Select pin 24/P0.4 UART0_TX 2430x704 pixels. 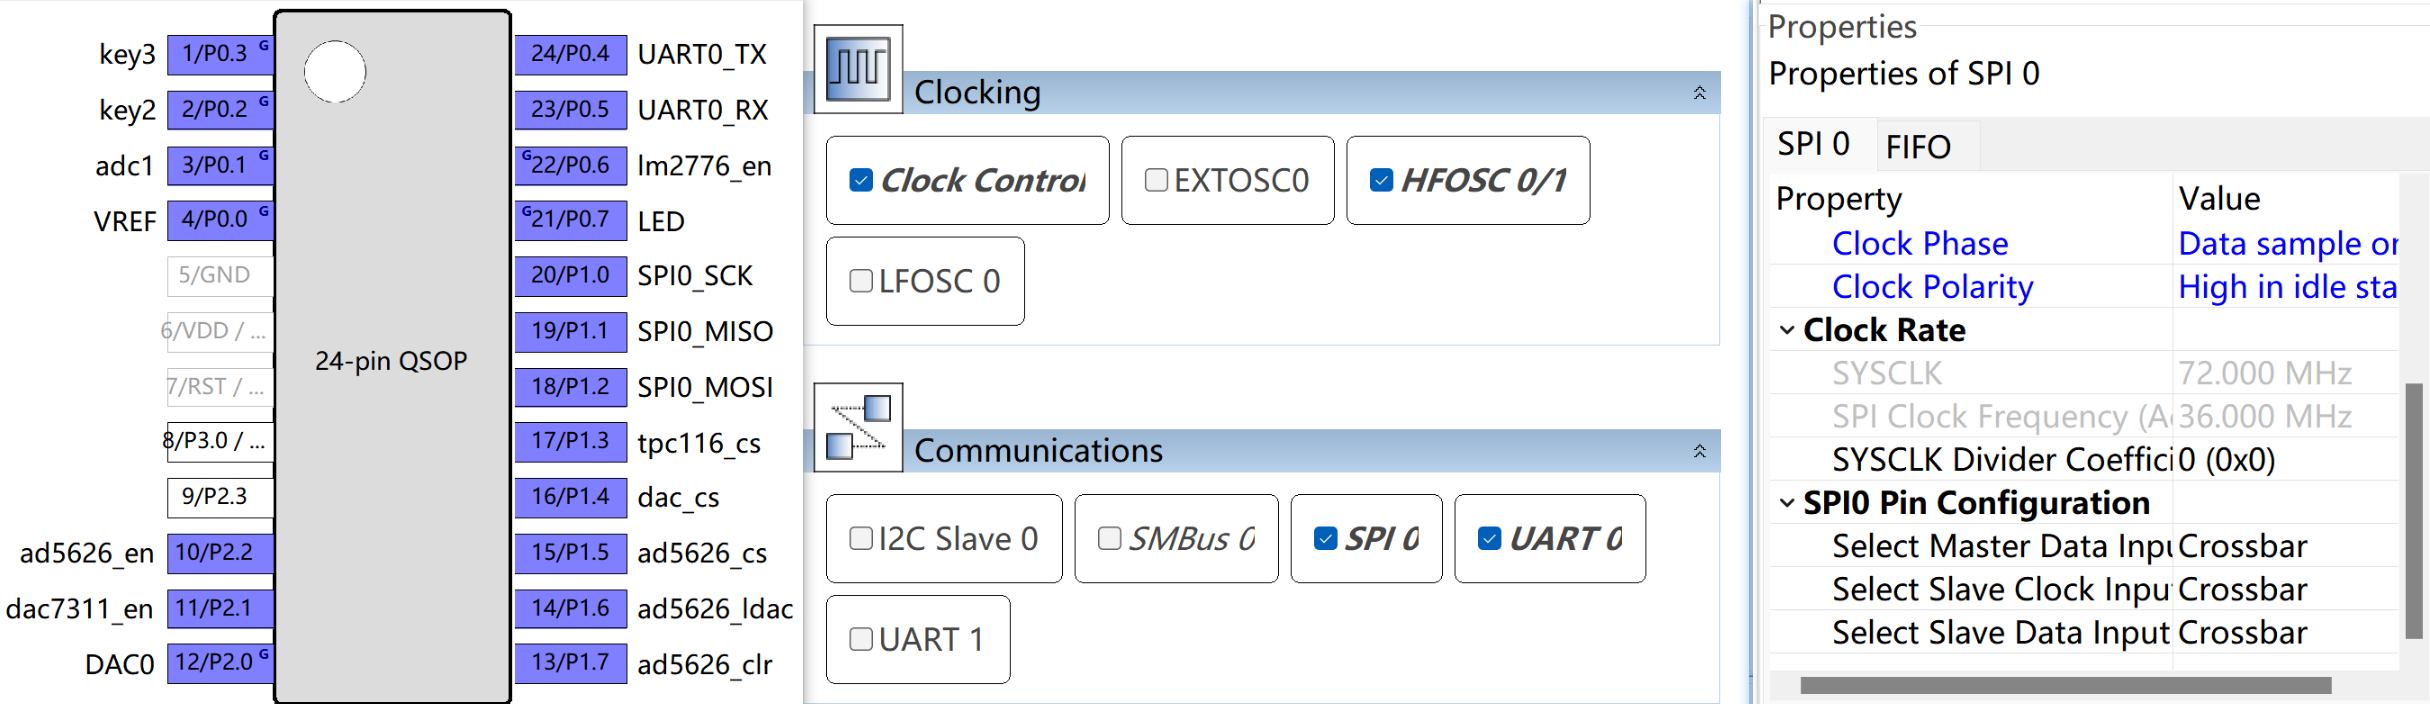(571, 54)
